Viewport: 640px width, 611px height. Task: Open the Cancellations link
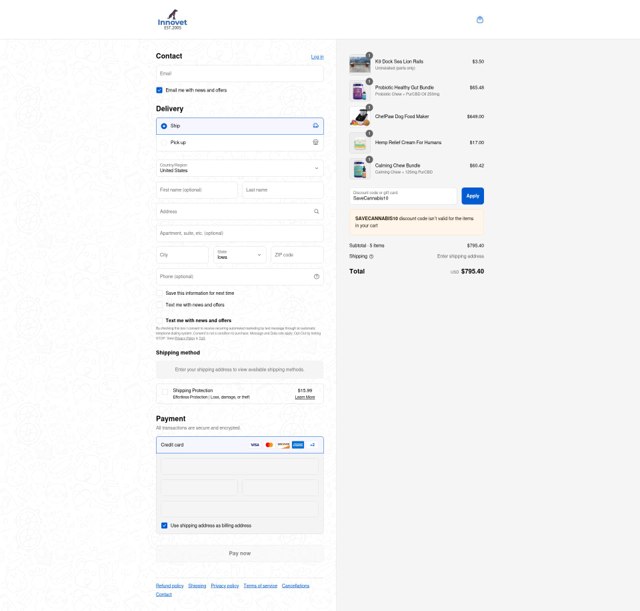(296, 586)
